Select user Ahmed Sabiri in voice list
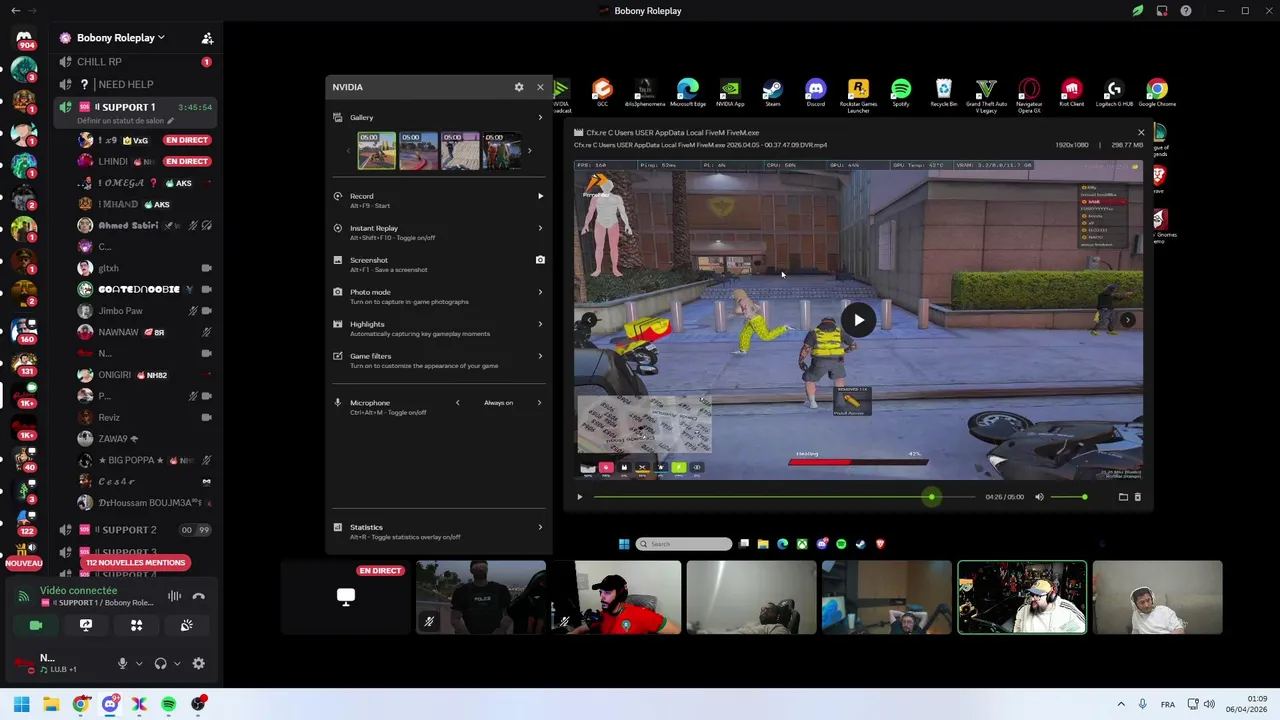The image size is (1280, 720). pyautogui.click(x=147, y=226)
